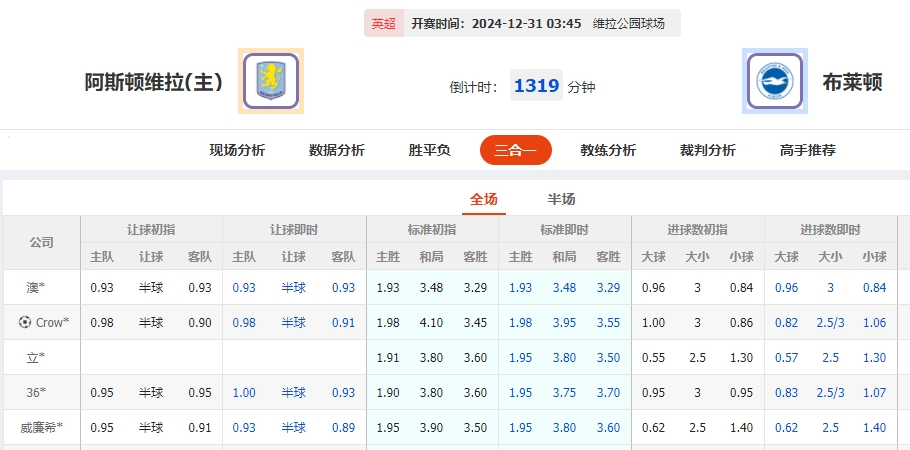Click the 布莱顿 team name
This screenshot has height=450, width=910.
[852, 82]
